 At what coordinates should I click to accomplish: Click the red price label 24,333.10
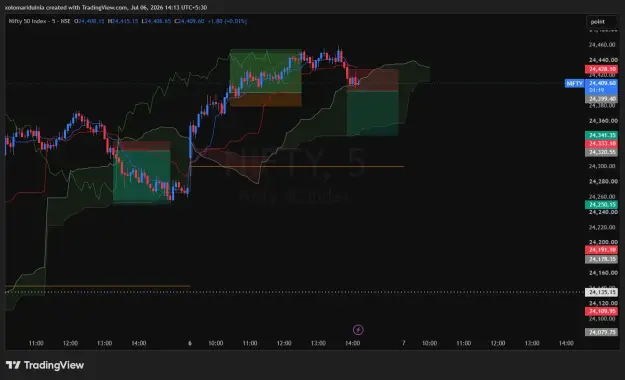pyautogui.click(x=601, y=144)
